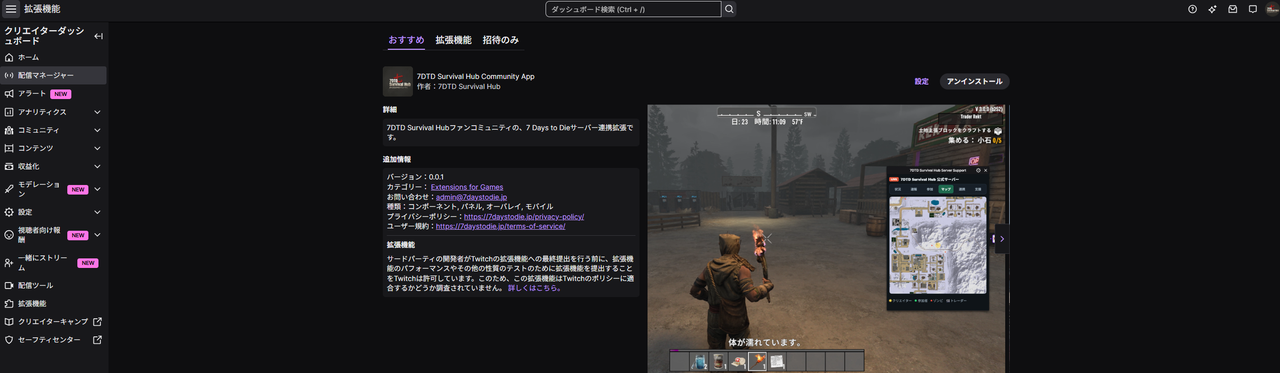This screenshot has width=1280, height=373.
Task: Switch to the おすすめ tab
Action: pyautogui.click(x=407, y=40)
